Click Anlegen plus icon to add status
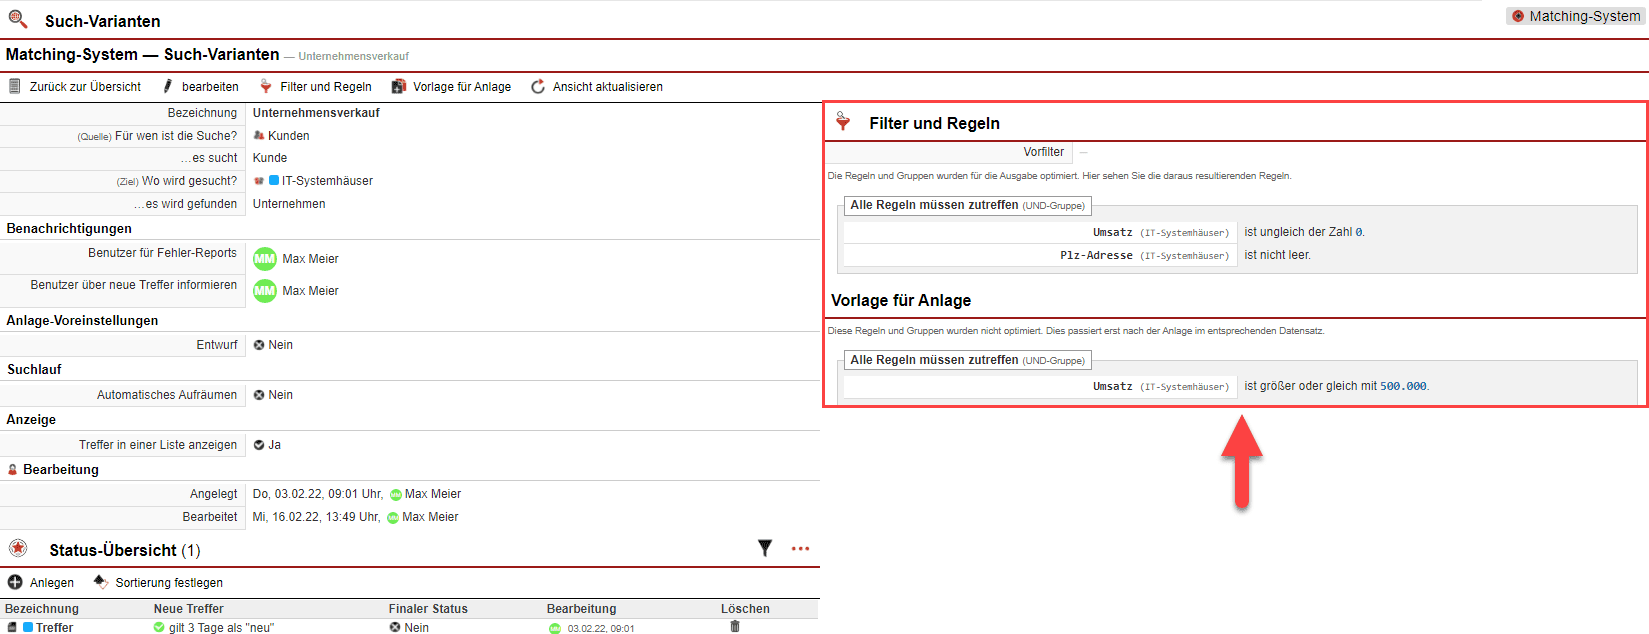 pos(15,582)
